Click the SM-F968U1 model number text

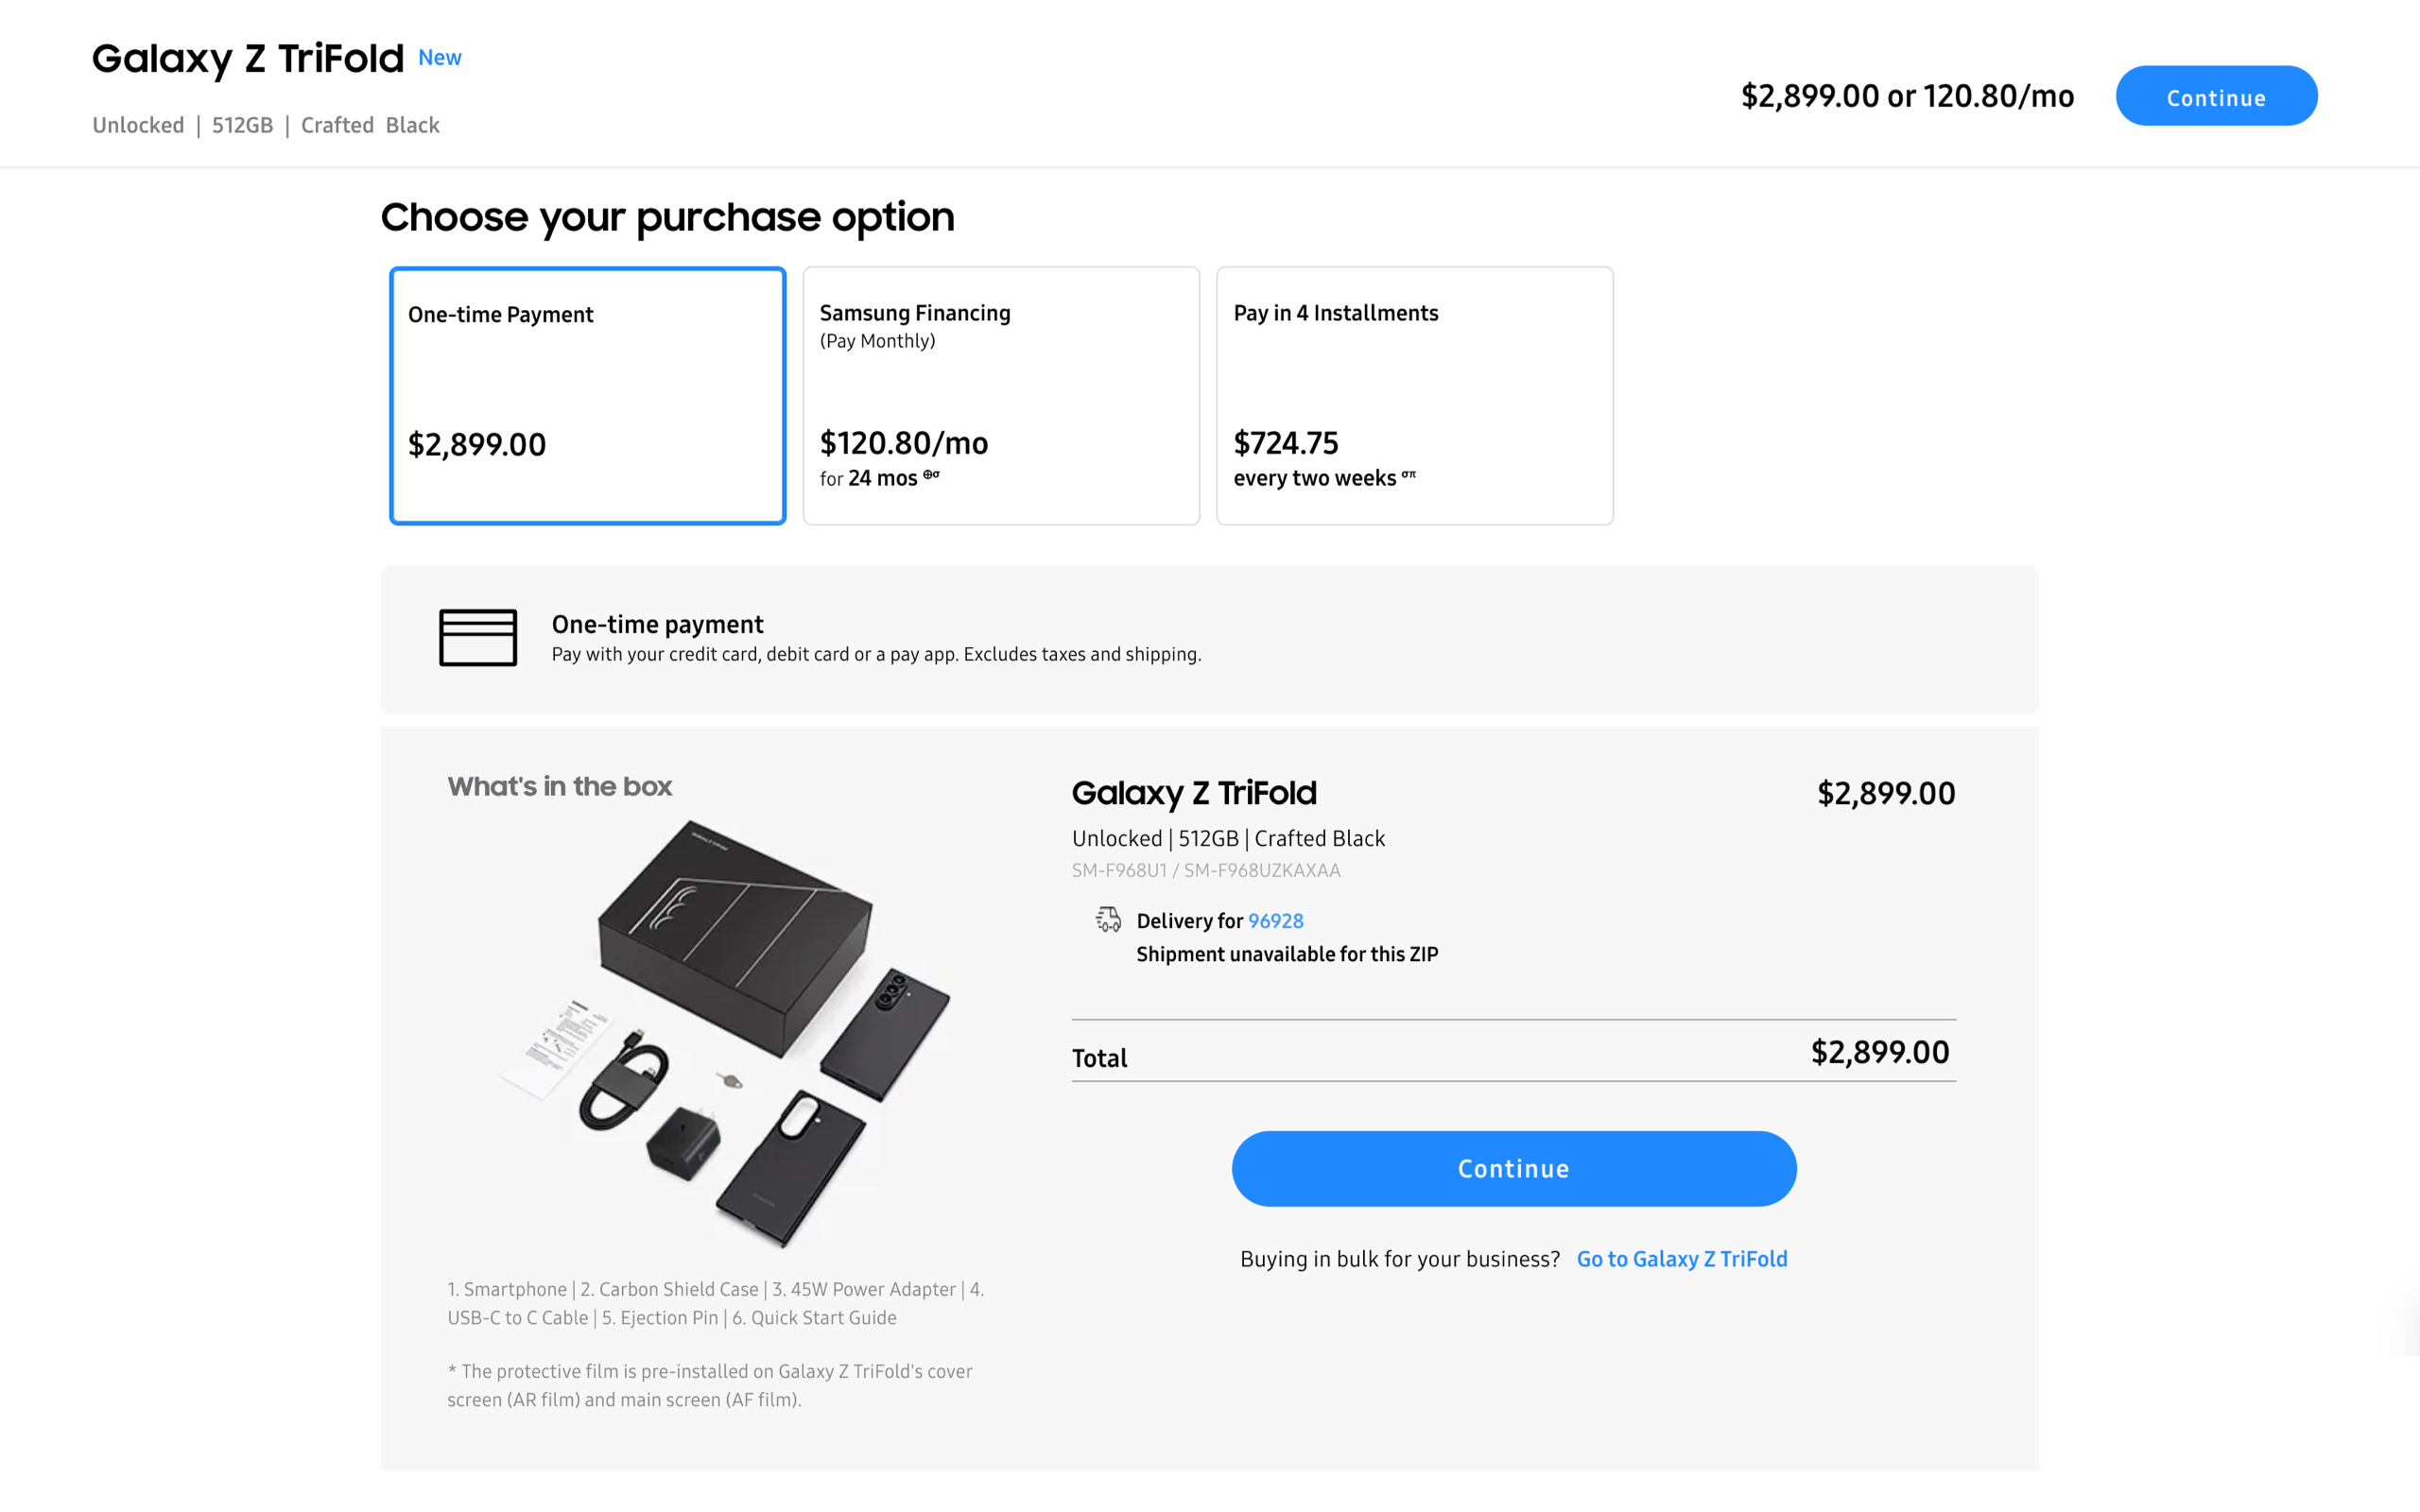[1206, 870]
